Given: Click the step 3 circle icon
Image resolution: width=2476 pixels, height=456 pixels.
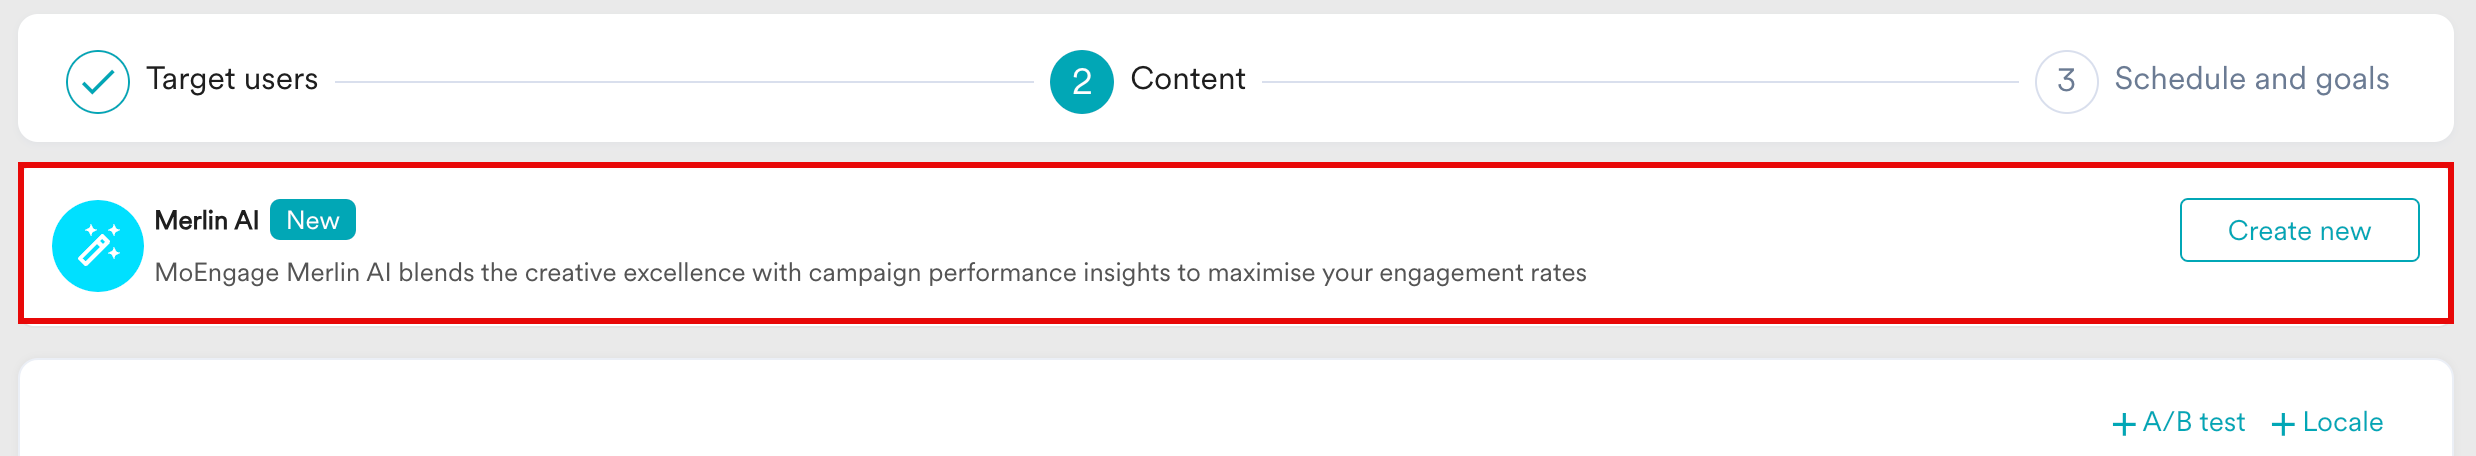Looking at the screenshot, I should click(2066, 82).
